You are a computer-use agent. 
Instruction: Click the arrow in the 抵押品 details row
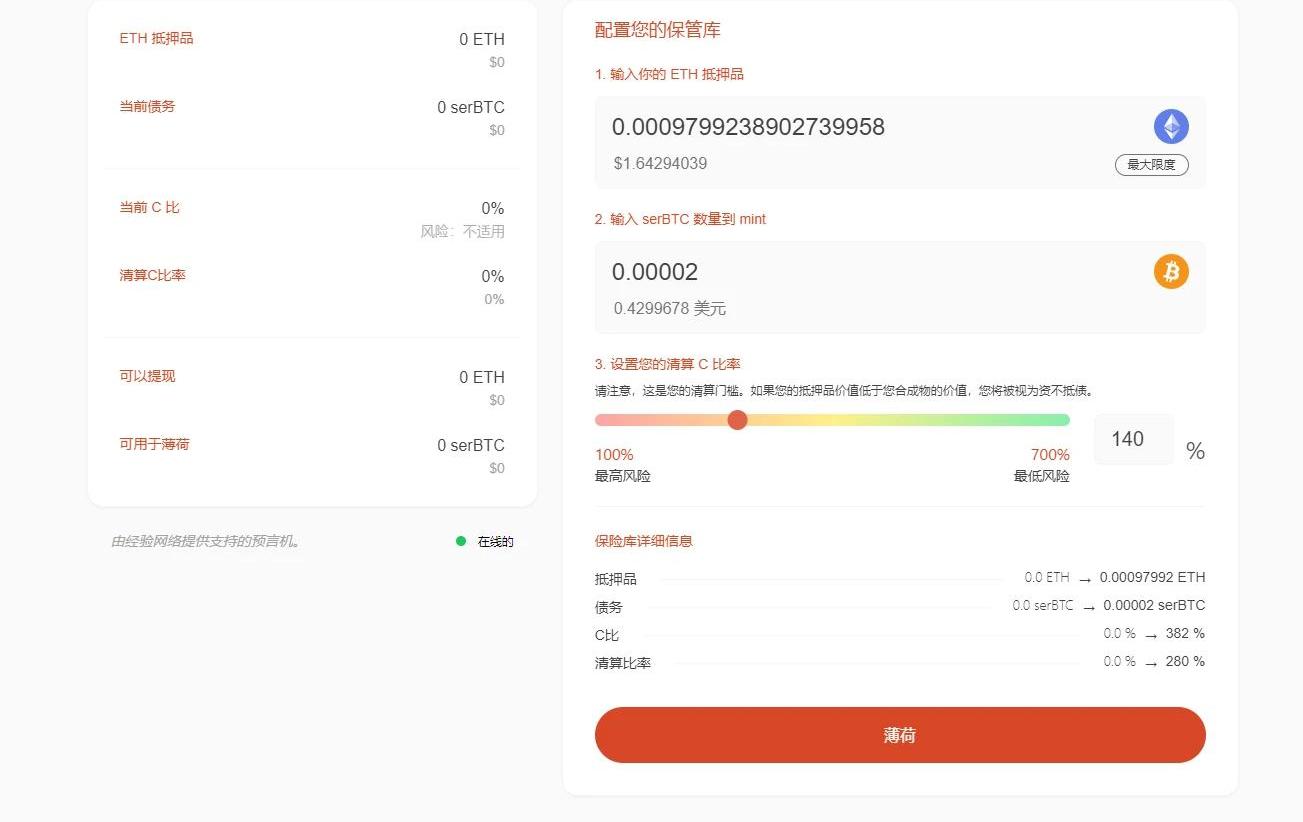[1084, 579]
